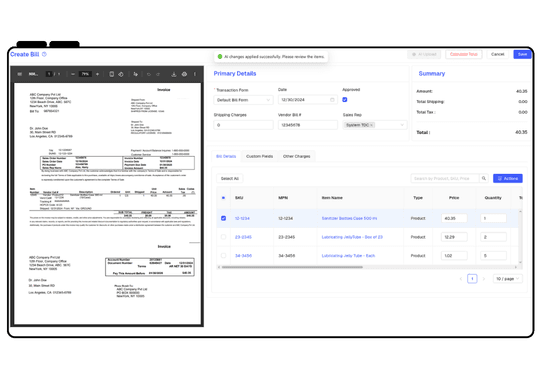Print the invoice PDF

pos(184,74)
